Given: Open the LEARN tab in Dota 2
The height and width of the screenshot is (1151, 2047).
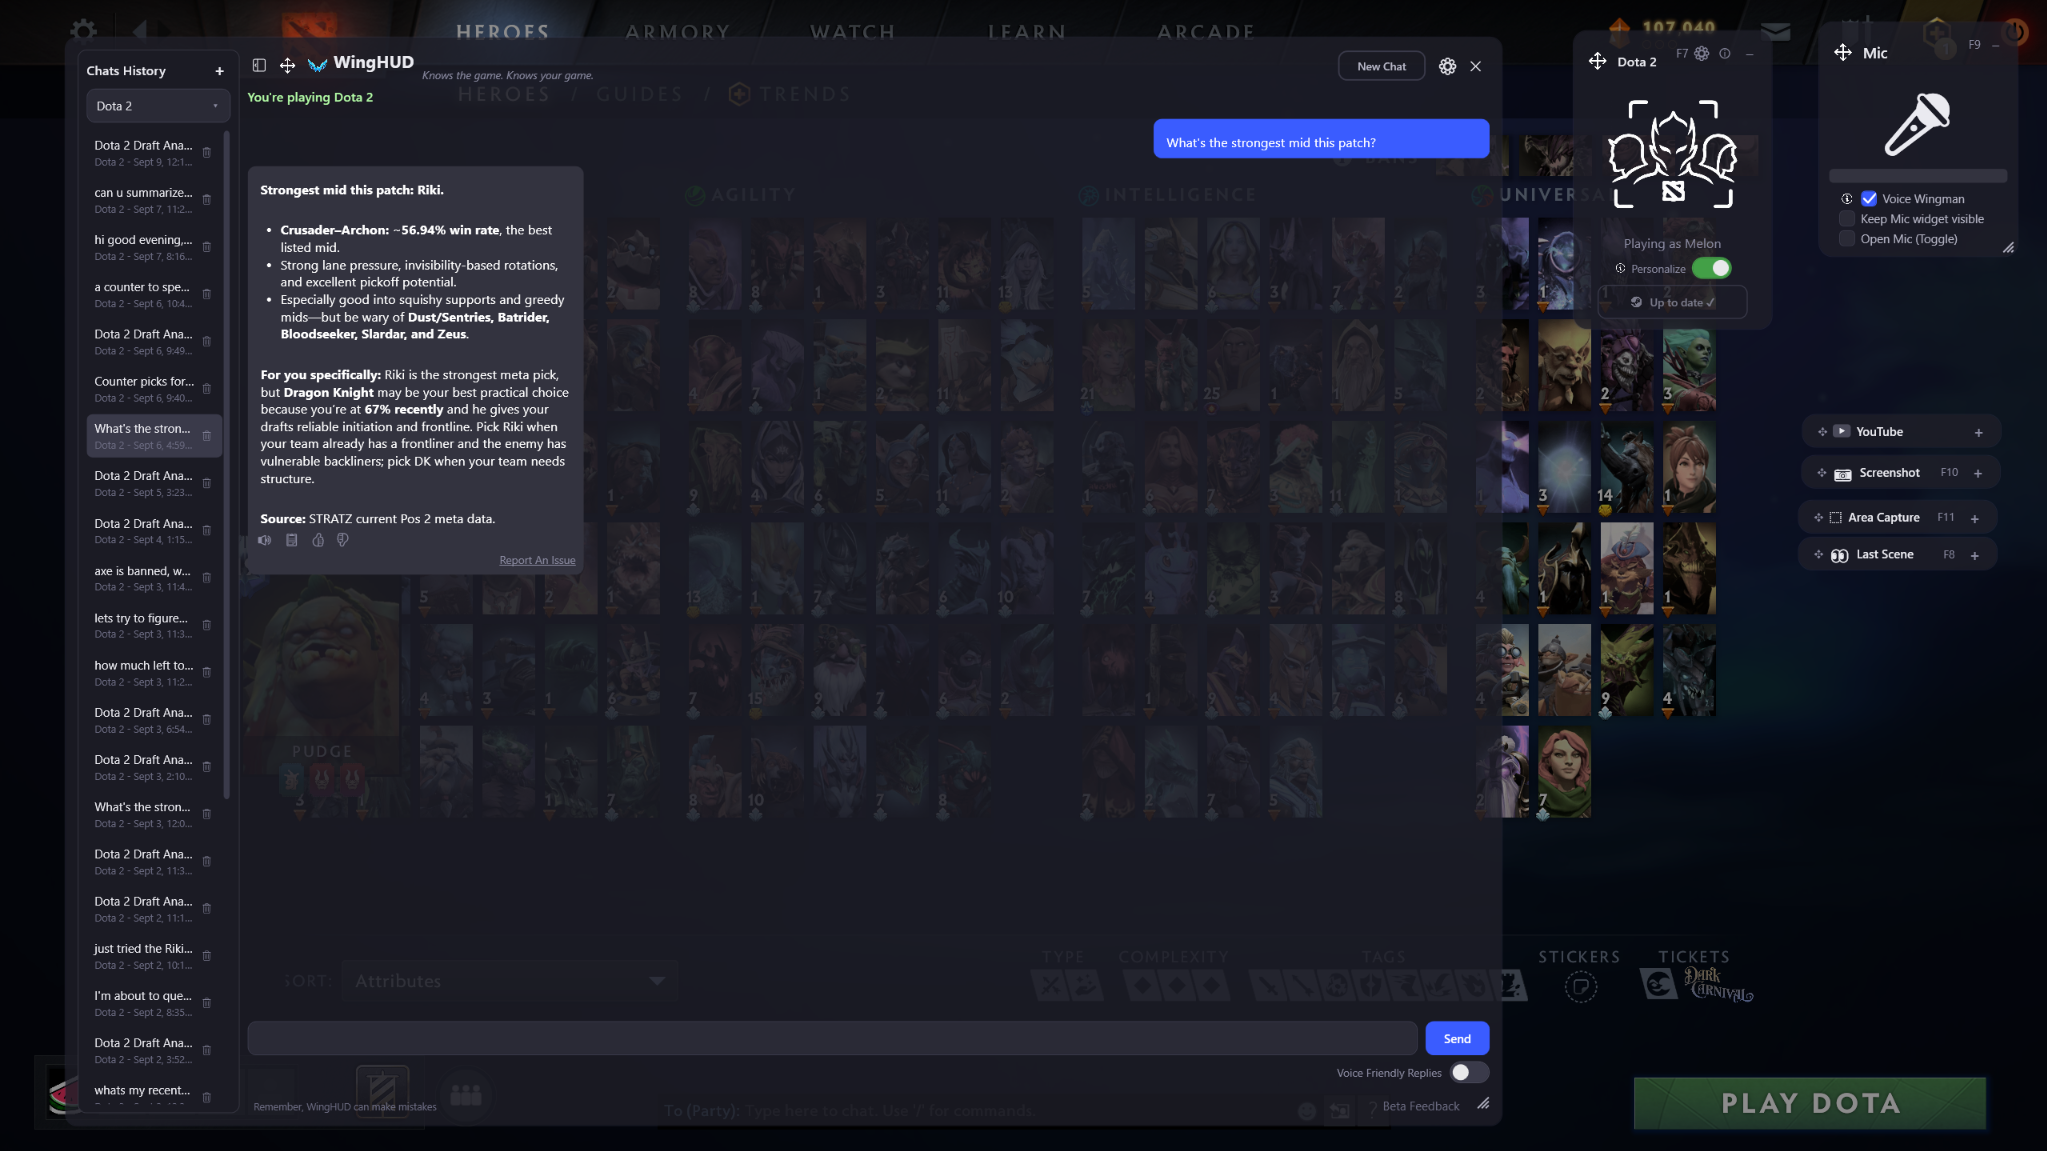Looking at the screenshot, I should pyautogui.click(x=1027, y=31).
